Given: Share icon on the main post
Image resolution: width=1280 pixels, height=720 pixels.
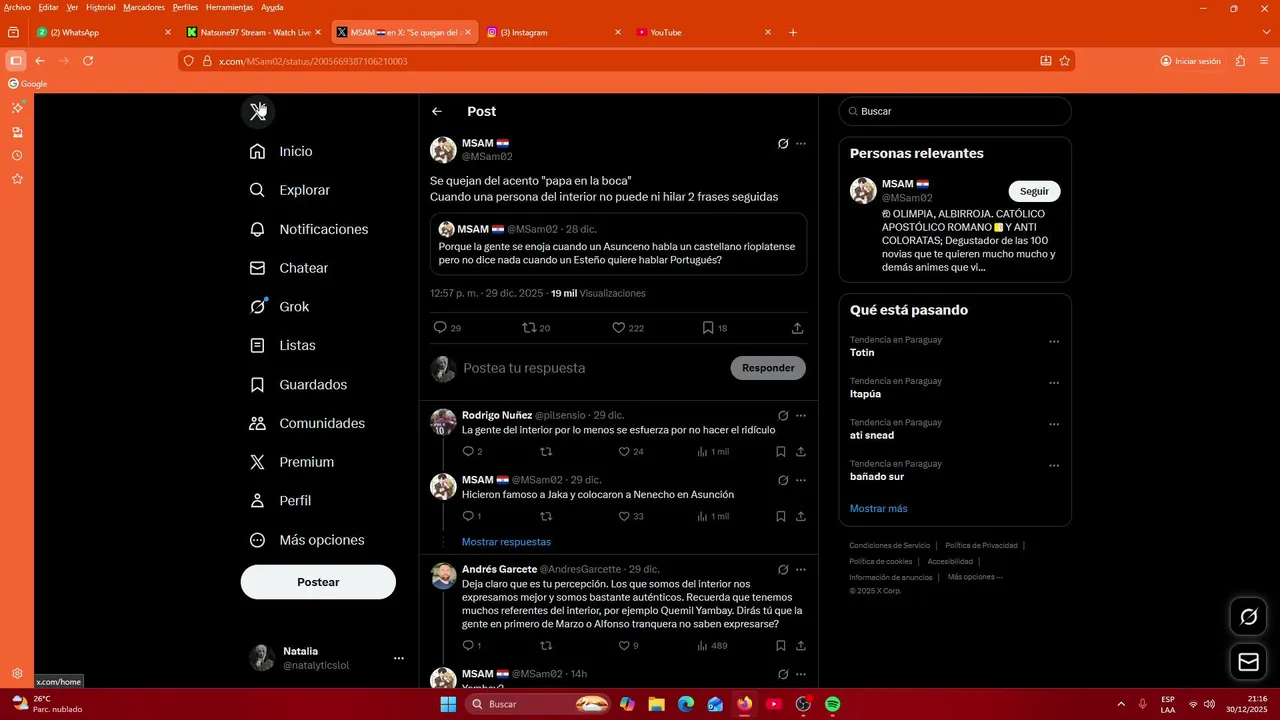Looking at the screenshot, I should [x=797, y=328].
